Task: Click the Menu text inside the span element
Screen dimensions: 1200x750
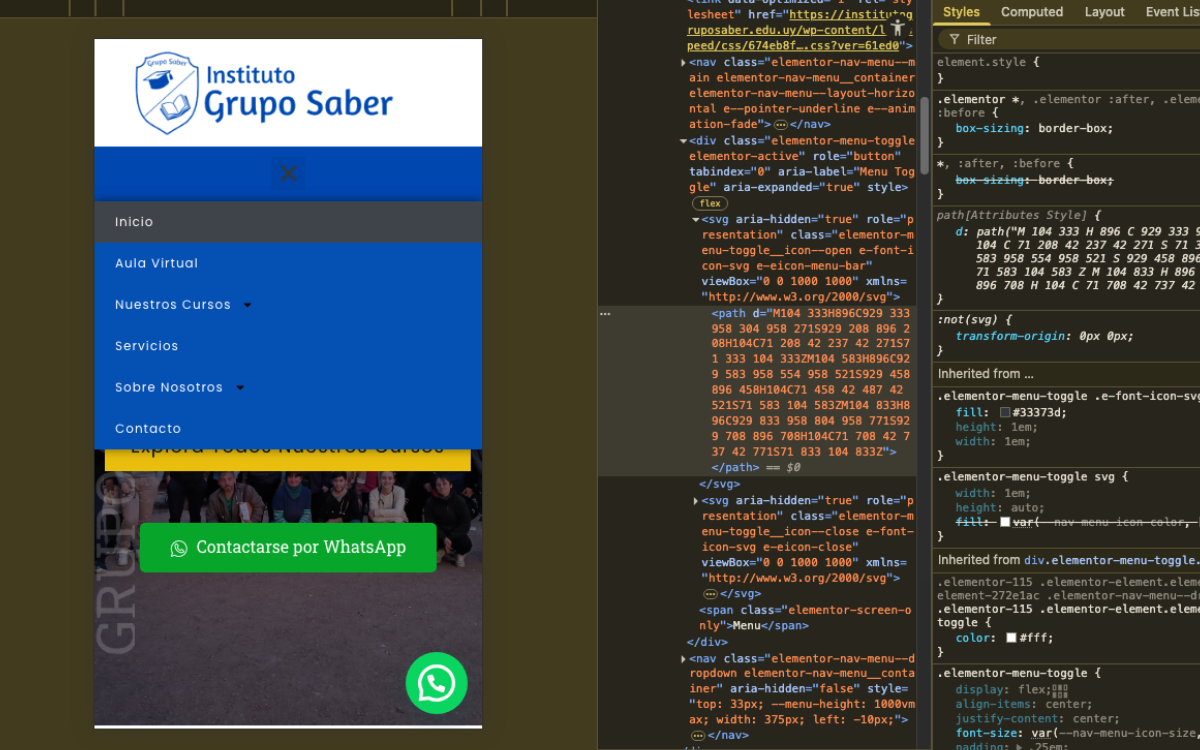Action: click(x=746, y=626)
